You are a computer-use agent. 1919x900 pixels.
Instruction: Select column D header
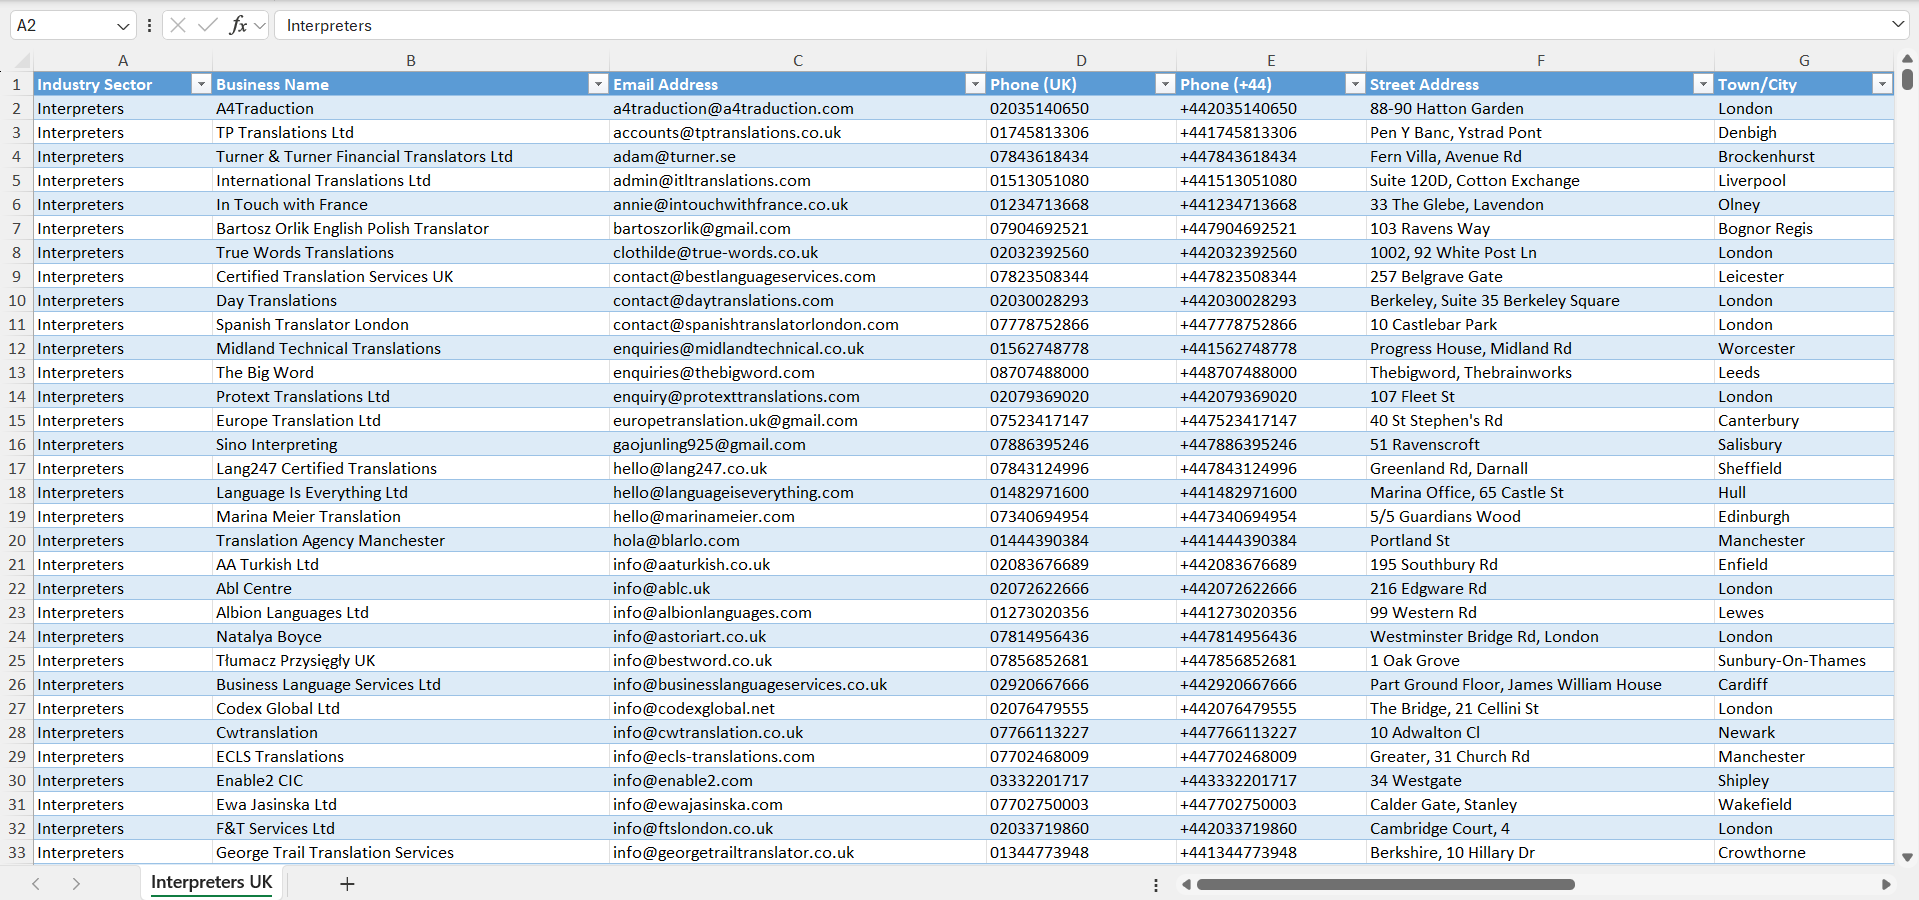click(x=1081, y=60)
